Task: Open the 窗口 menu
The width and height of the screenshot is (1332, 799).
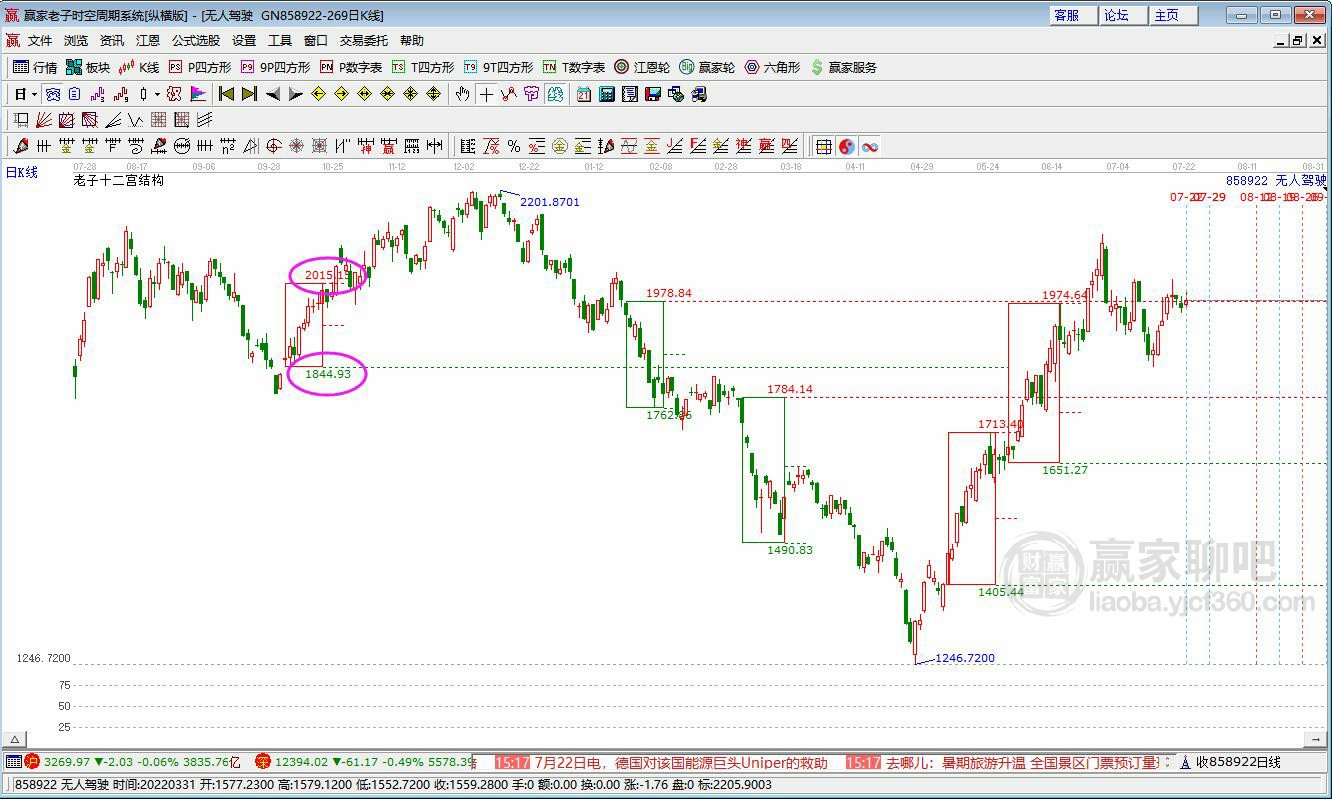Action: tap(316, 41)
